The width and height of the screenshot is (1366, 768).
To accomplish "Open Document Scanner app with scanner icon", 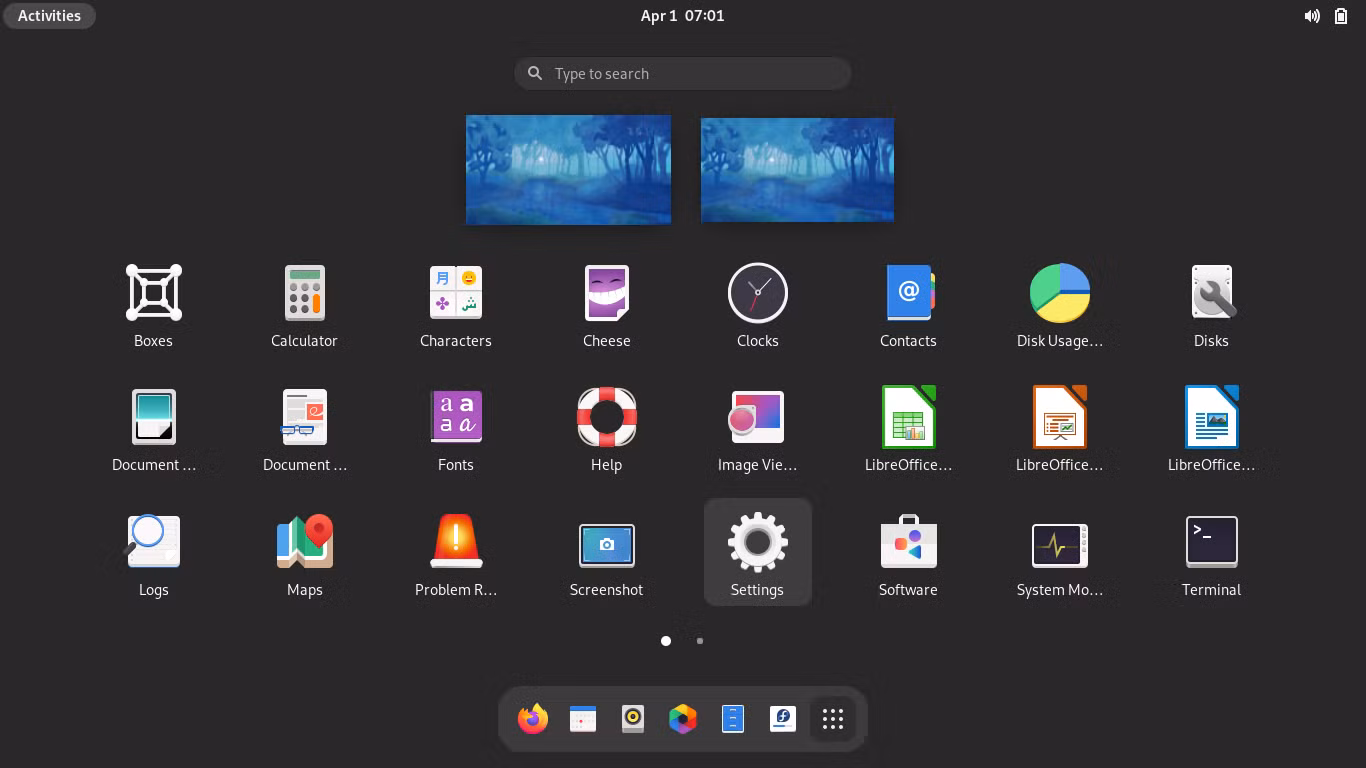I will (x=153, y=429).
